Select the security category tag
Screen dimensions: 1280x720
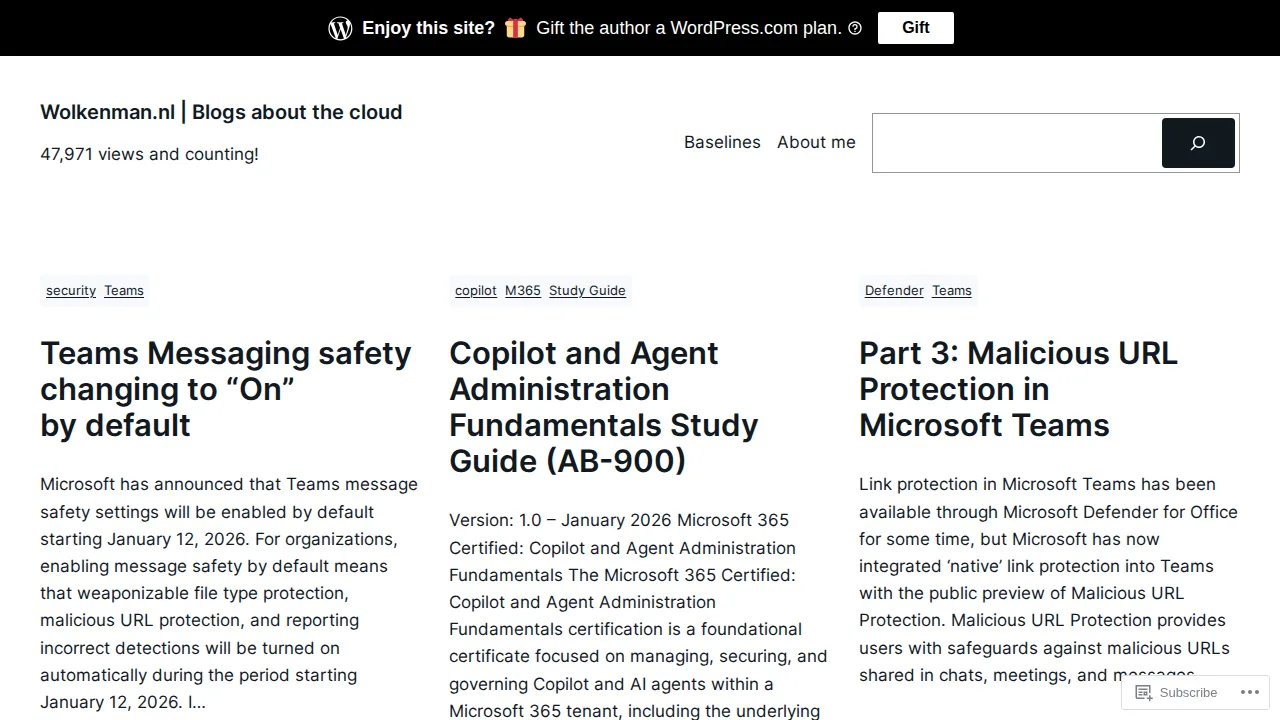[71, 290]
